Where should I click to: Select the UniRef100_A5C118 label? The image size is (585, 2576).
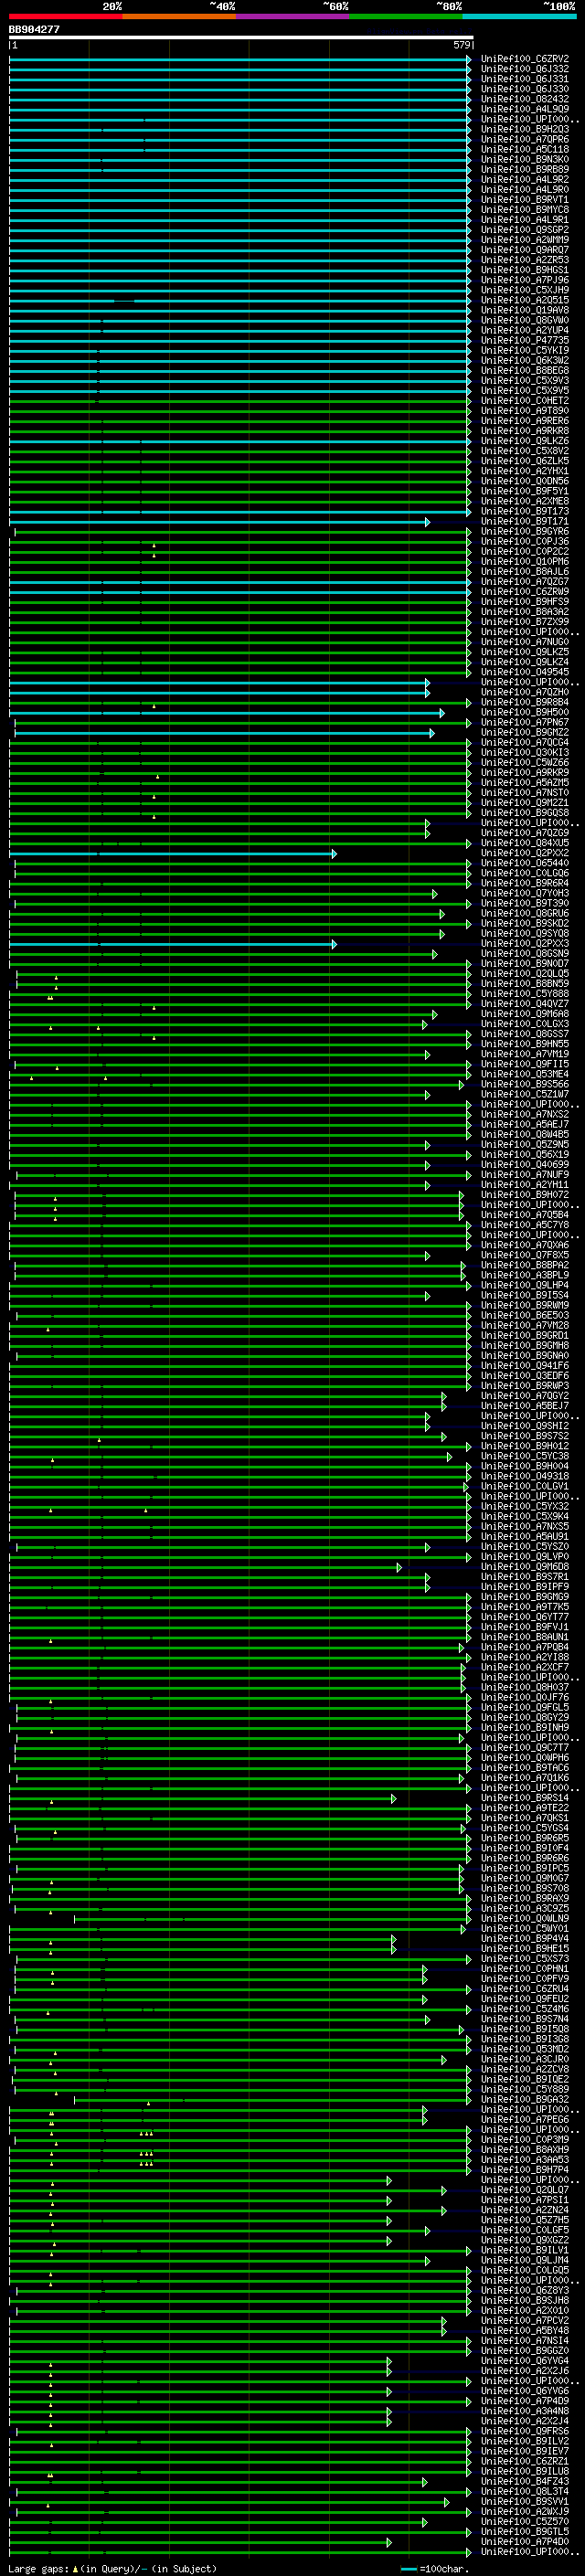click(525, 149)
